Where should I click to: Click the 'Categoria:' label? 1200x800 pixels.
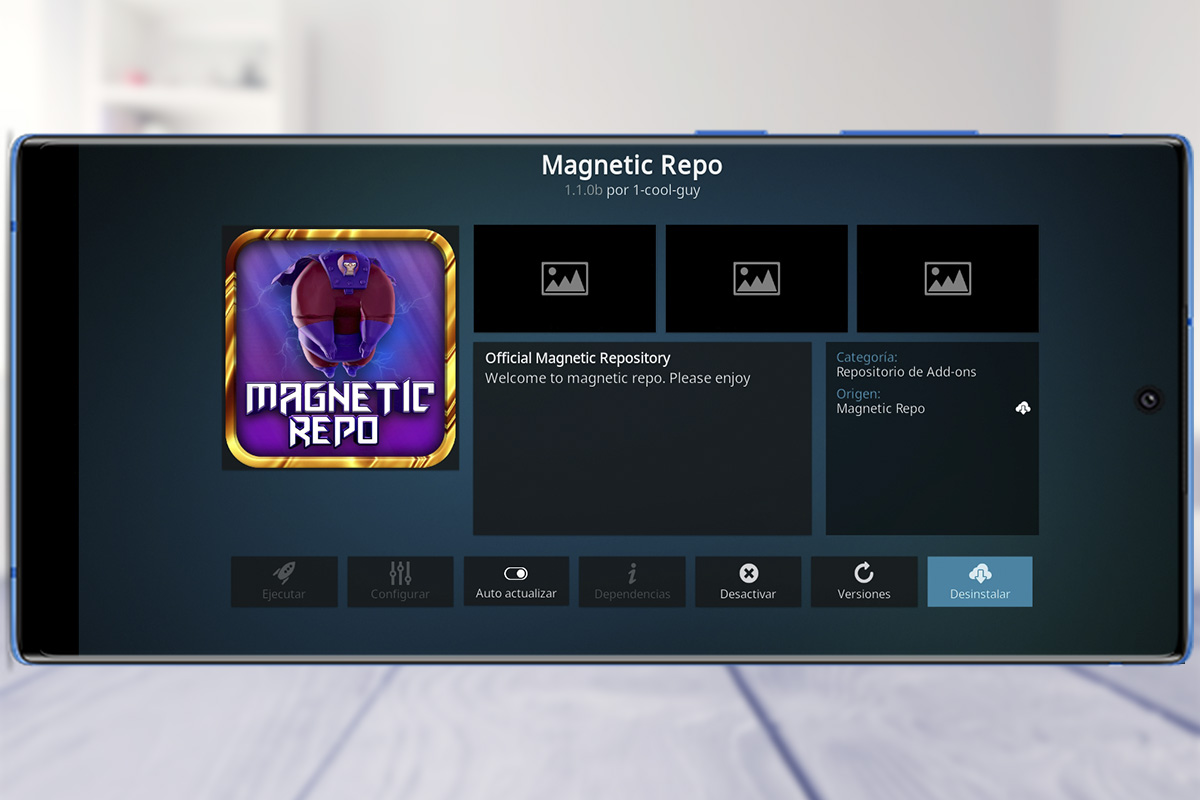tap(866, 357)
